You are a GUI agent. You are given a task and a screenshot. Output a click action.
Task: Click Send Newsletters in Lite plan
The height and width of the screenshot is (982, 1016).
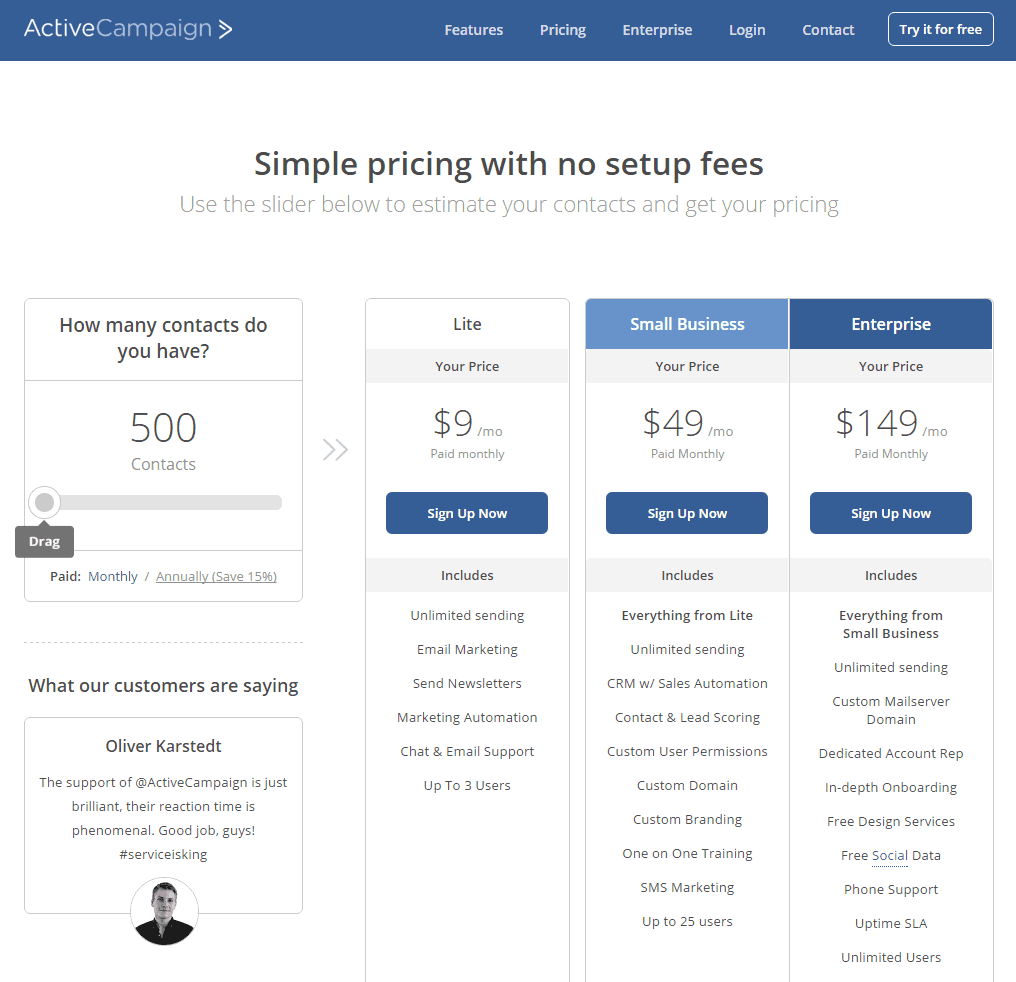(467, 683)
